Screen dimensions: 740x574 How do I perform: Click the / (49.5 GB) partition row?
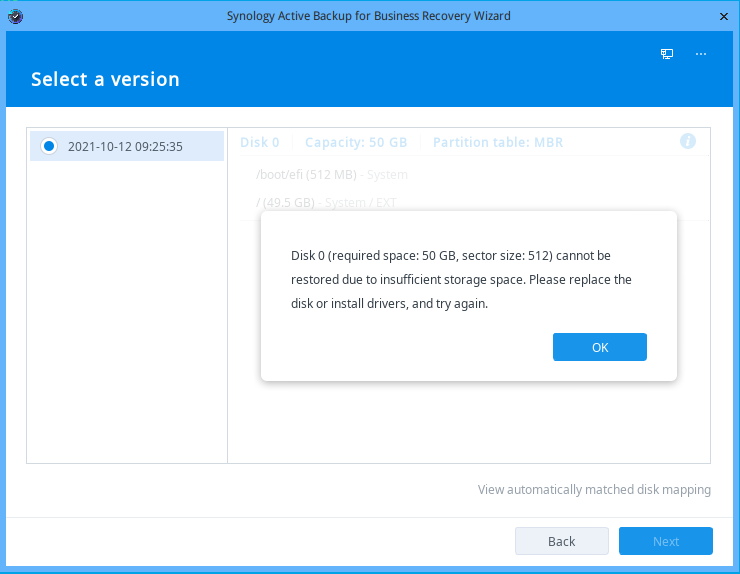coord(474,203)
